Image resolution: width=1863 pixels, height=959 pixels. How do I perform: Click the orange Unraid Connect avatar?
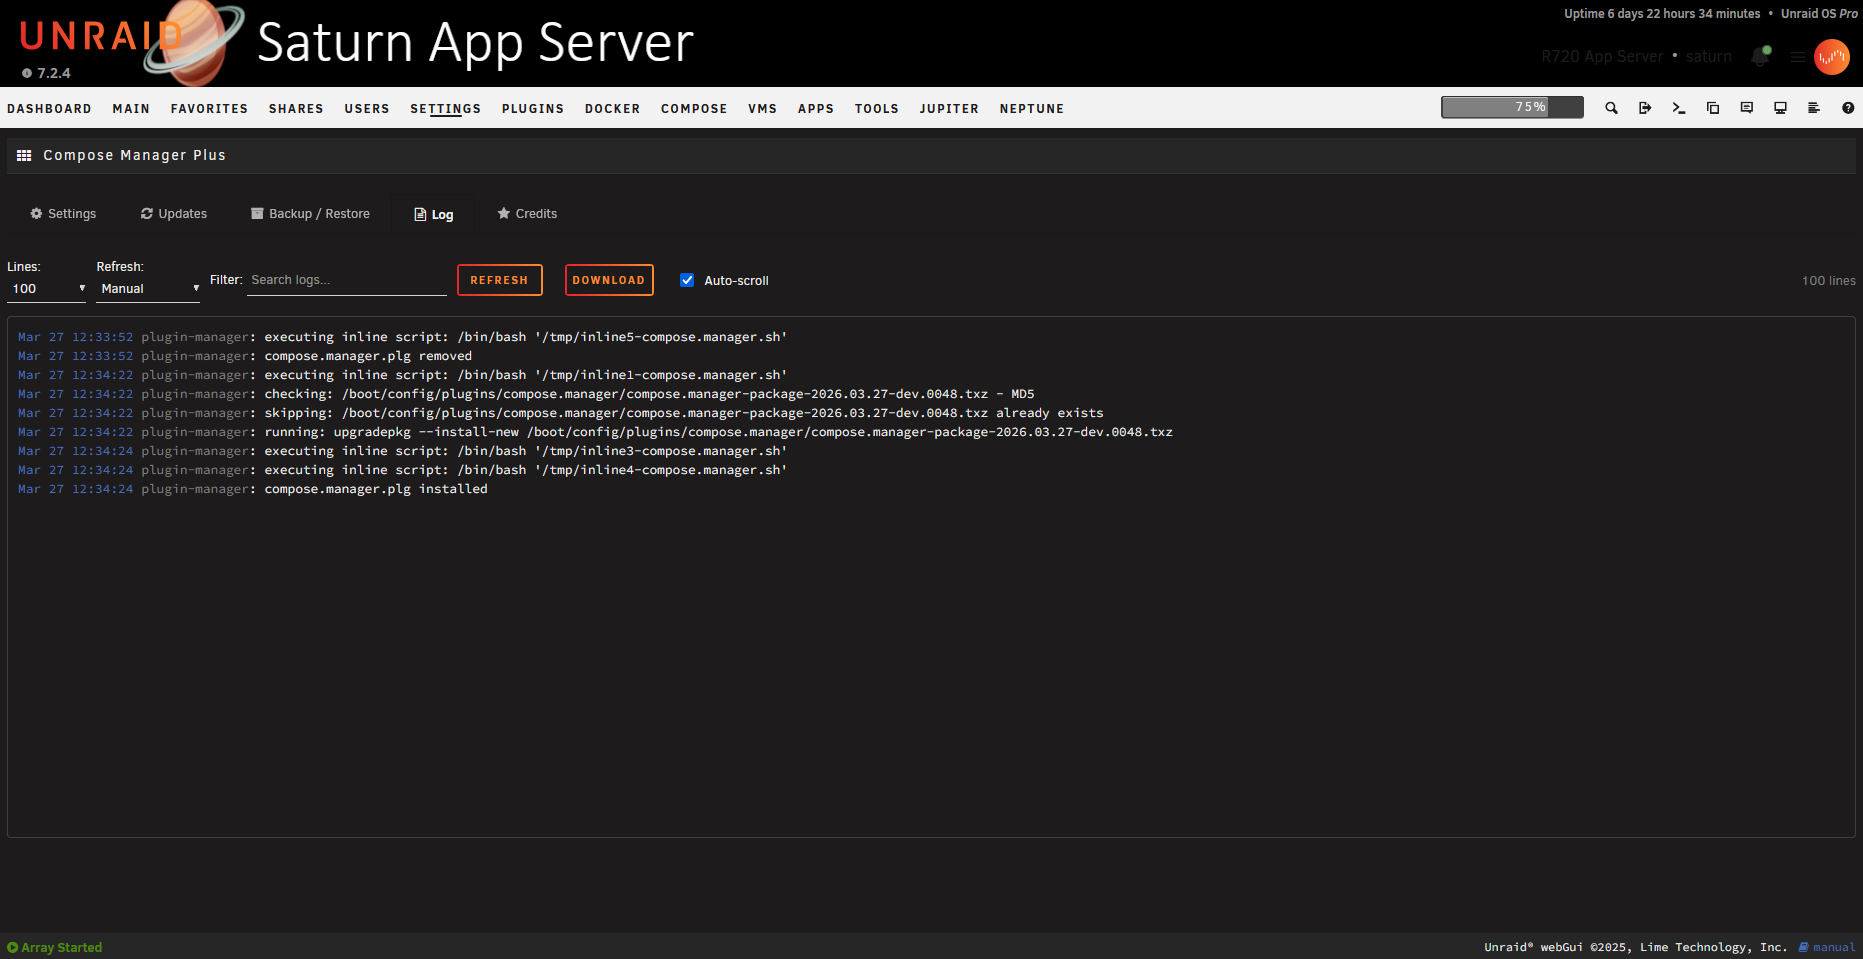(x=1832, y=57)
